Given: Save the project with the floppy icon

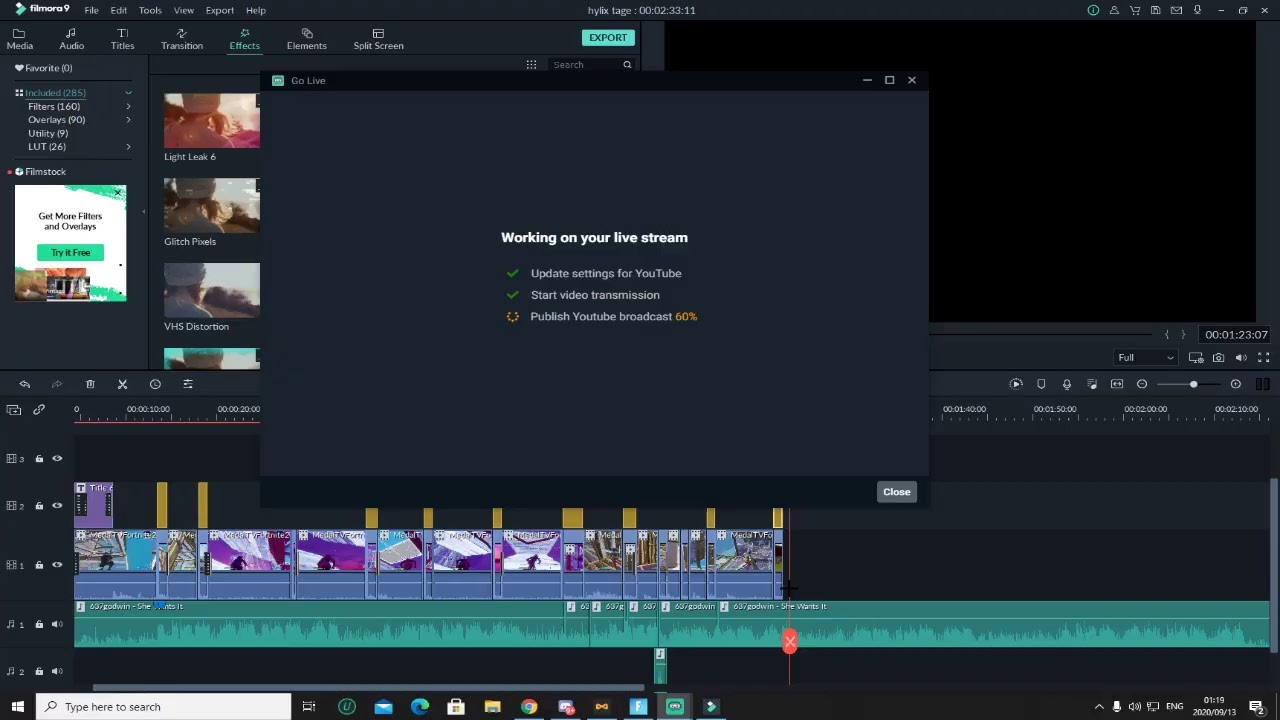Looking at the screenshot, I should 1156,10.
